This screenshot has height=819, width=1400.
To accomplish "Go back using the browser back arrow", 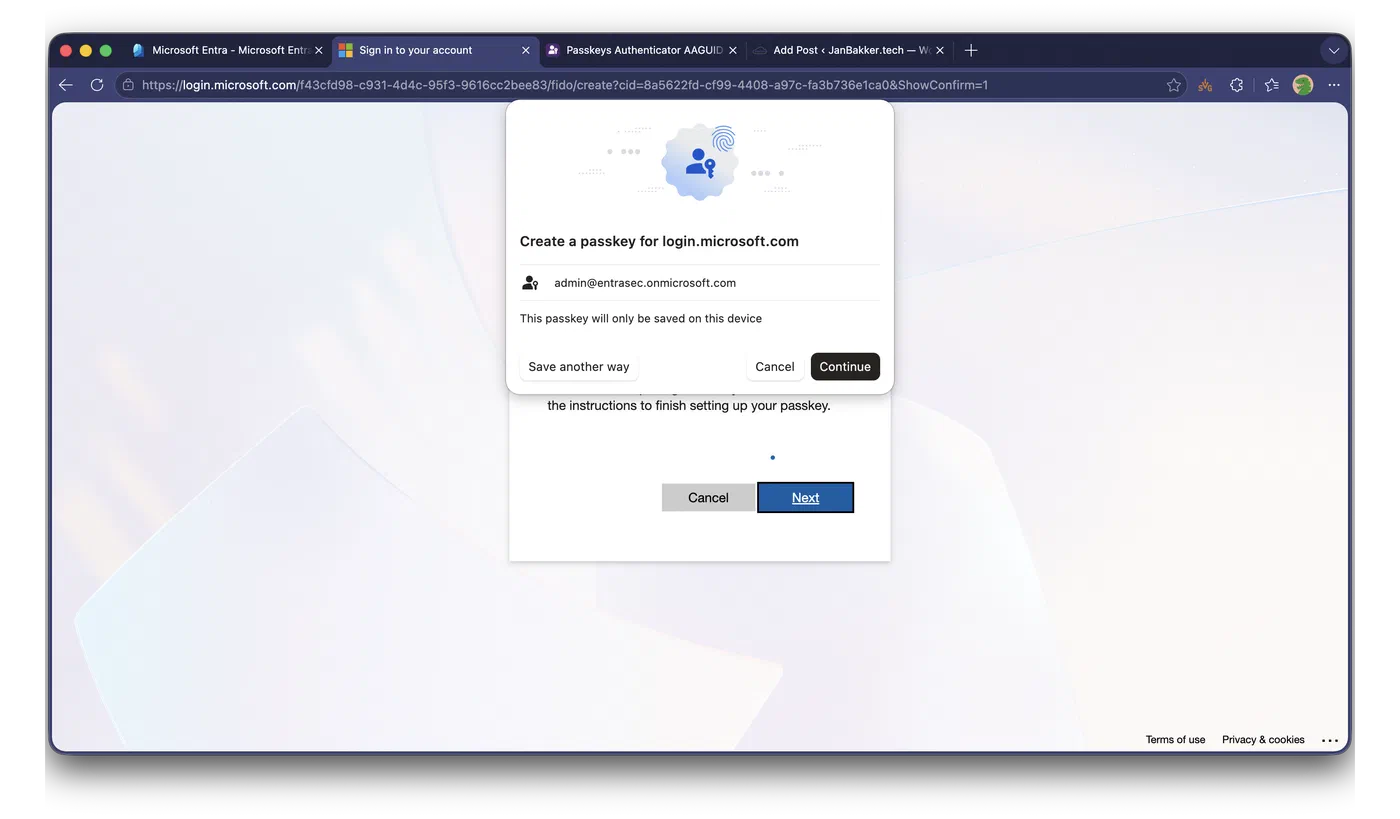I will 66,85.
